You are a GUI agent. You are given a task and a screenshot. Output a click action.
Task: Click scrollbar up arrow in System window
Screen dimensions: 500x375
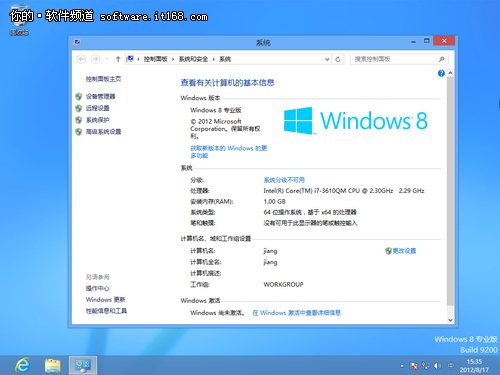pyautogui.click(x=450, y=73)
